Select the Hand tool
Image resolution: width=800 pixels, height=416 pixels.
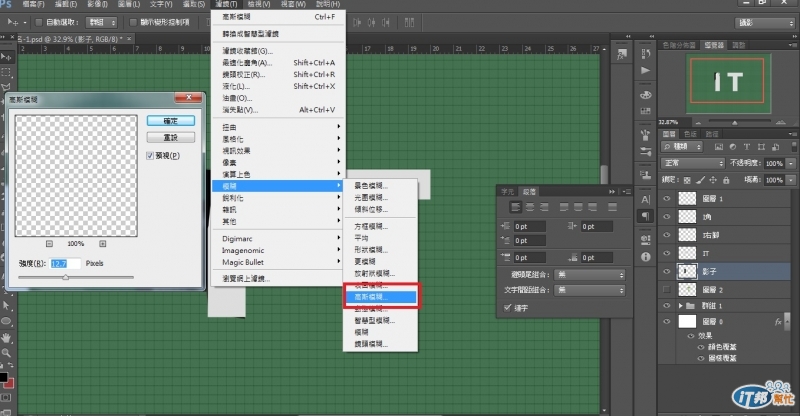(6, 337)
